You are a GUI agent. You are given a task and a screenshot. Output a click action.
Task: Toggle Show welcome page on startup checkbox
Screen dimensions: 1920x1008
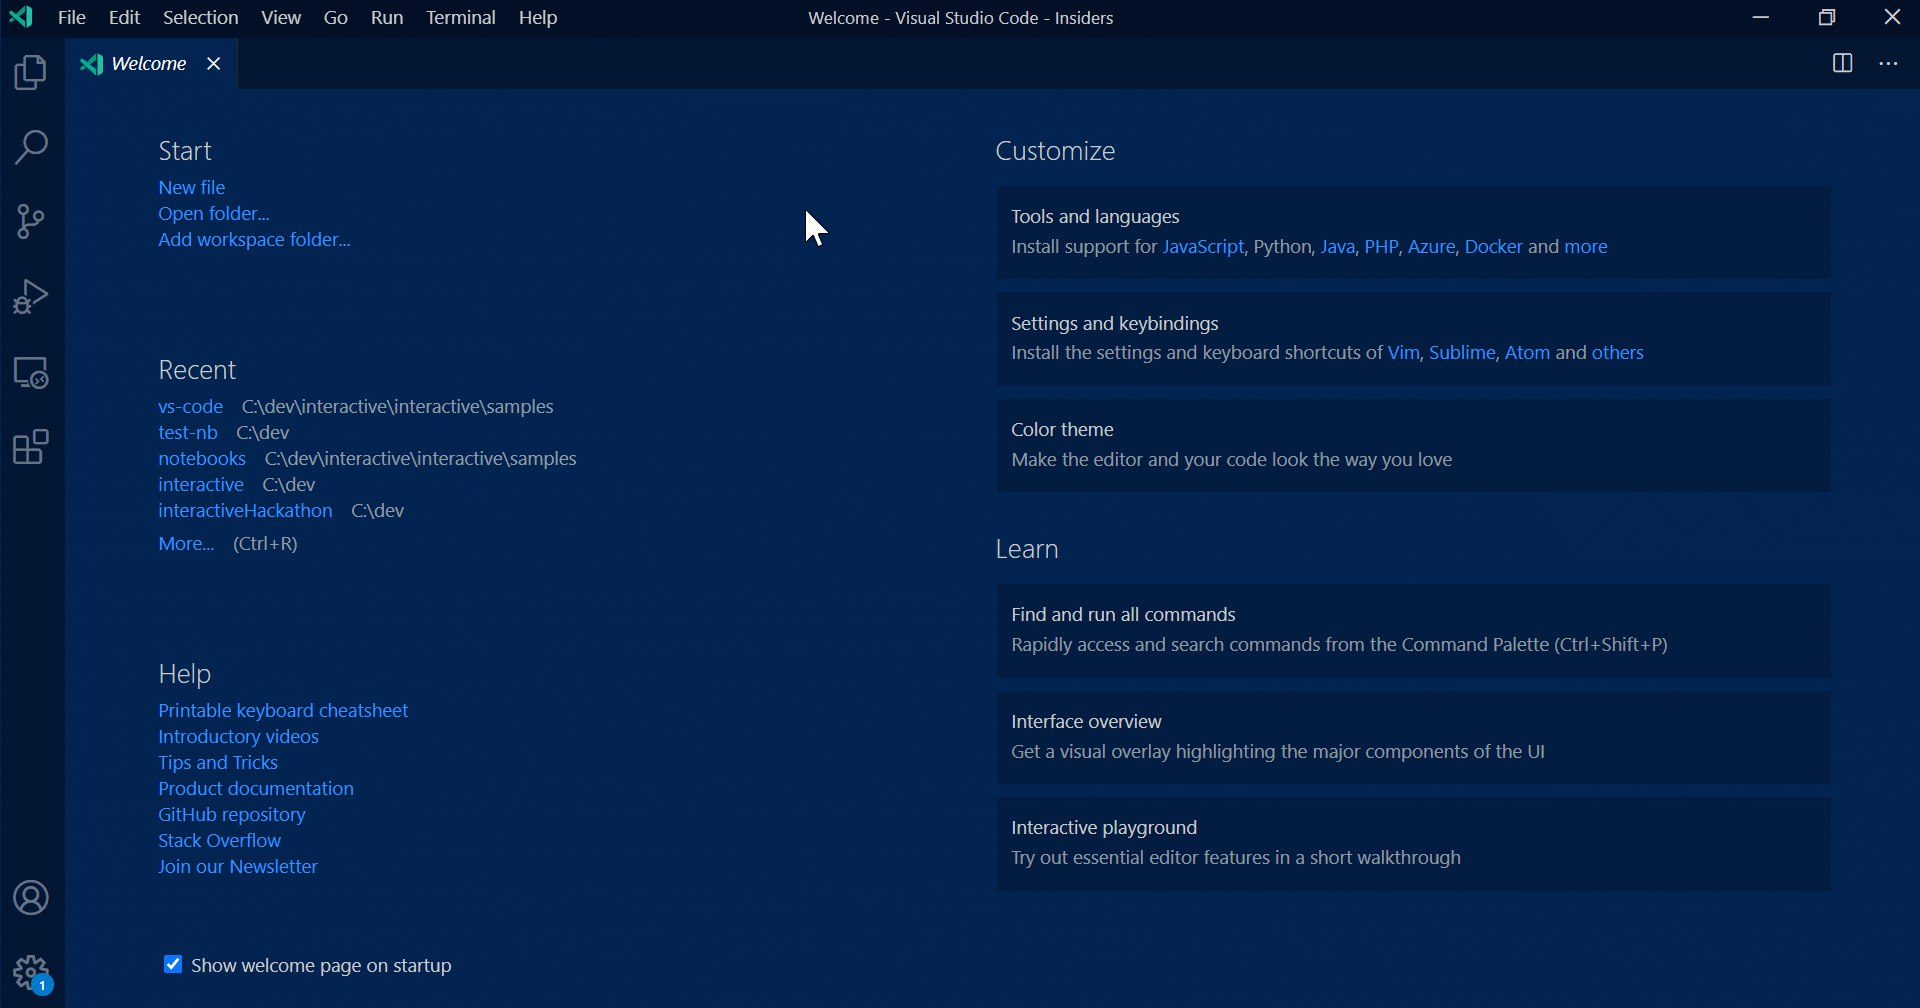pyautogui.click(x=172, y=965)
